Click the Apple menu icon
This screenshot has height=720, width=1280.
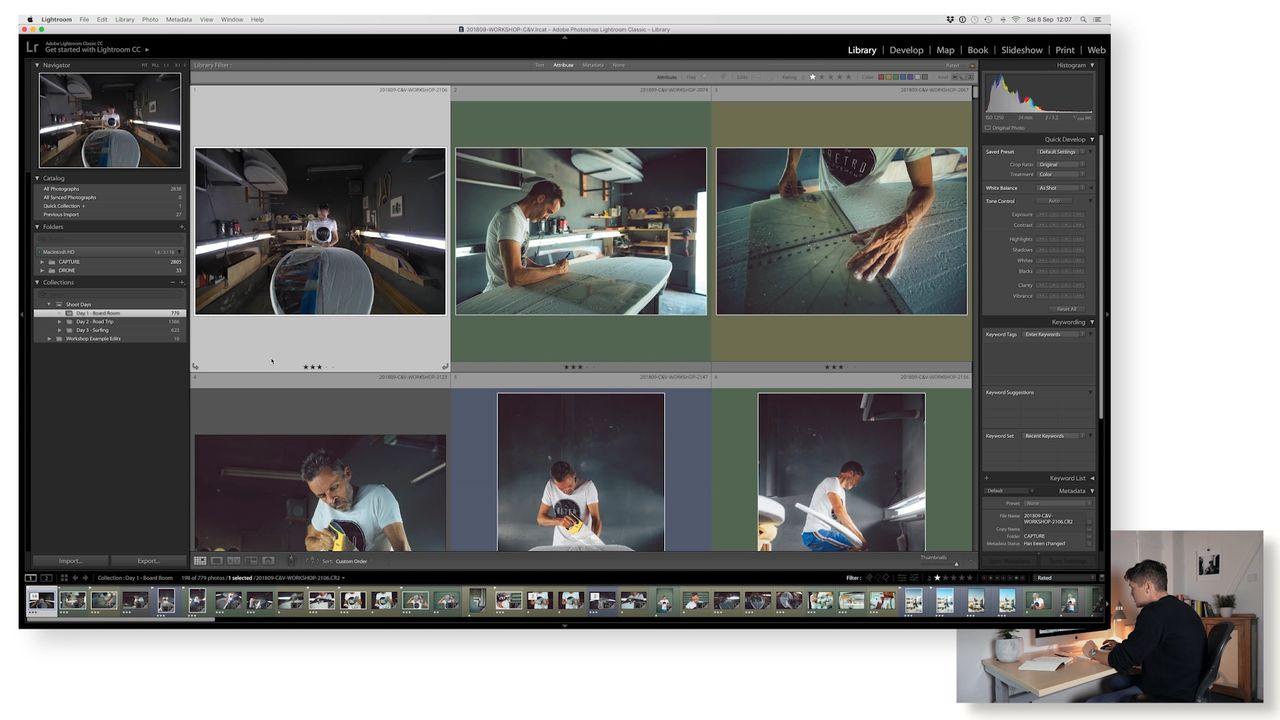coord(30,19)
